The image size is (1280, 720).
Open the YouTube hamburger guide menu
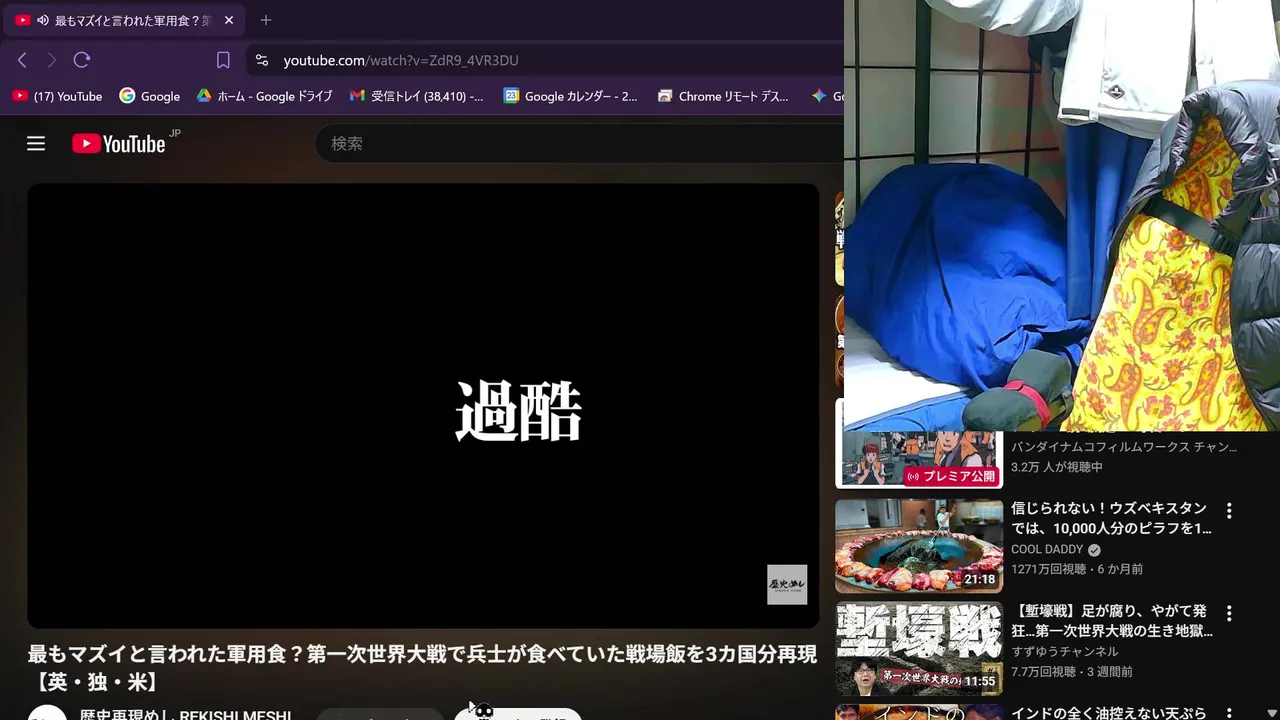(x=36, y=144)
